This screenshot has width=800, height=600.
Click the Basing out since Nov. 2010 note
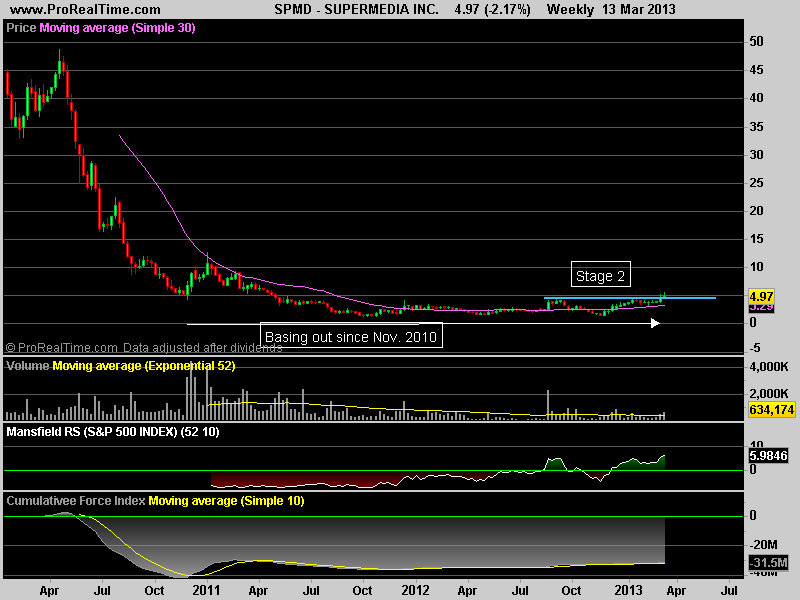point(351,337)
